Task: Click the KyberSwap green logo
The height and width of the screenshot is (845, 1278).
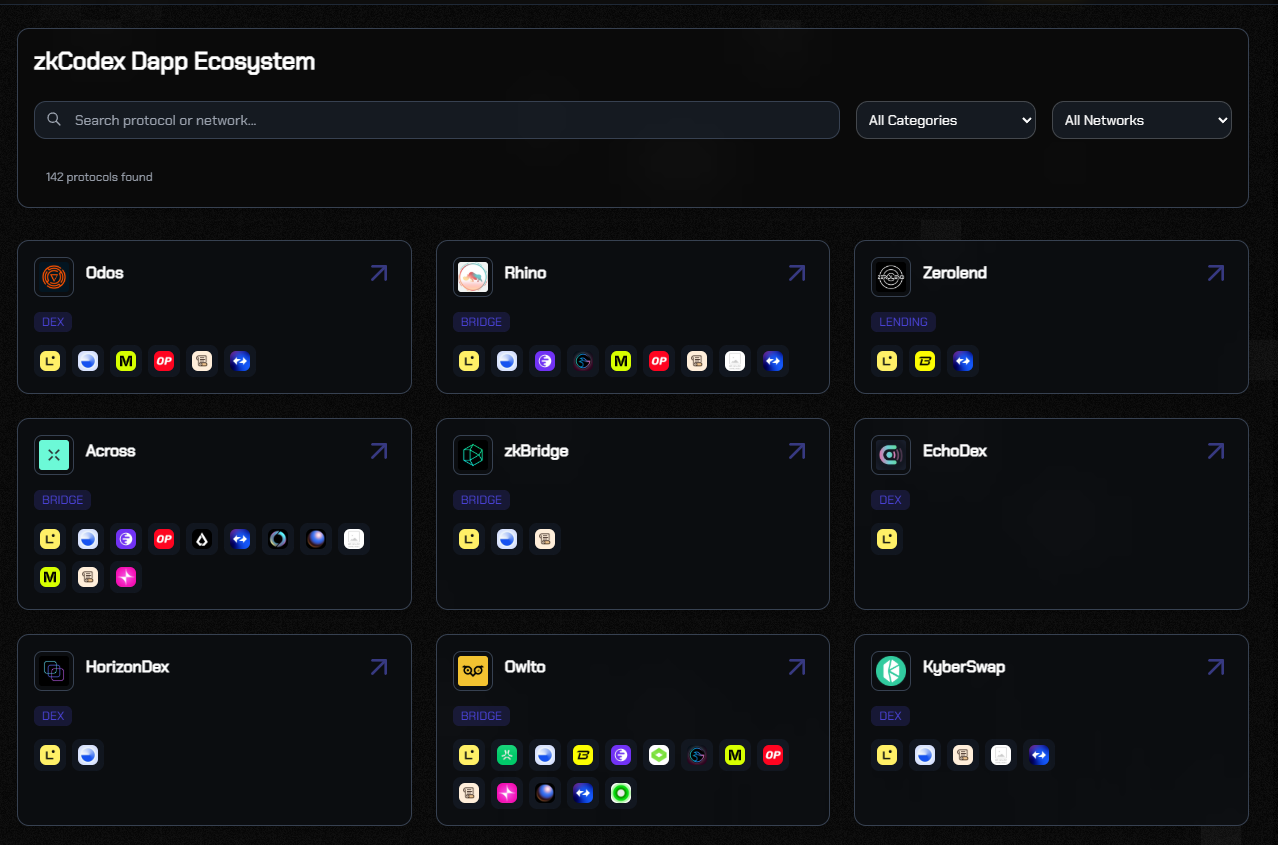Action: point(891,671)
